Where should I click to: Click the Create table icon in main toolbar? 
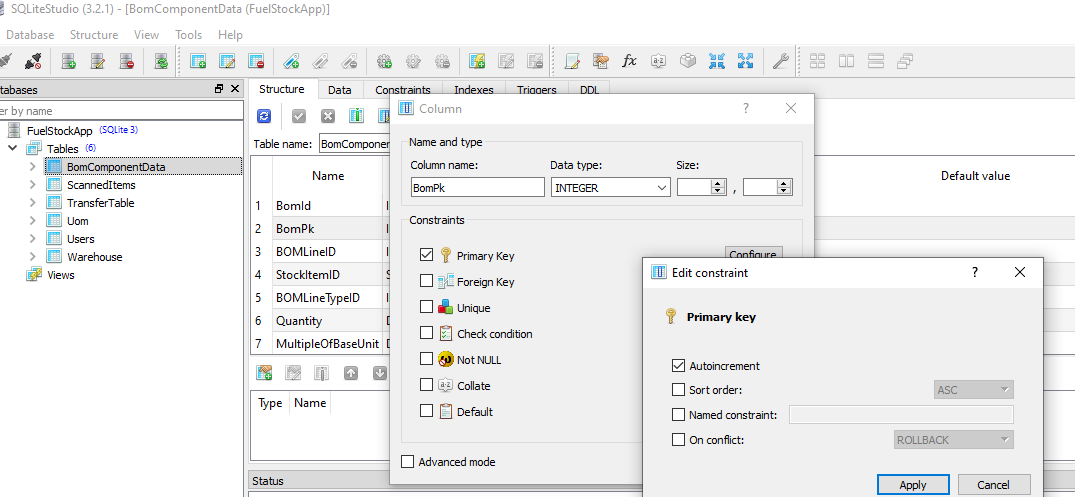pos(198,62)
